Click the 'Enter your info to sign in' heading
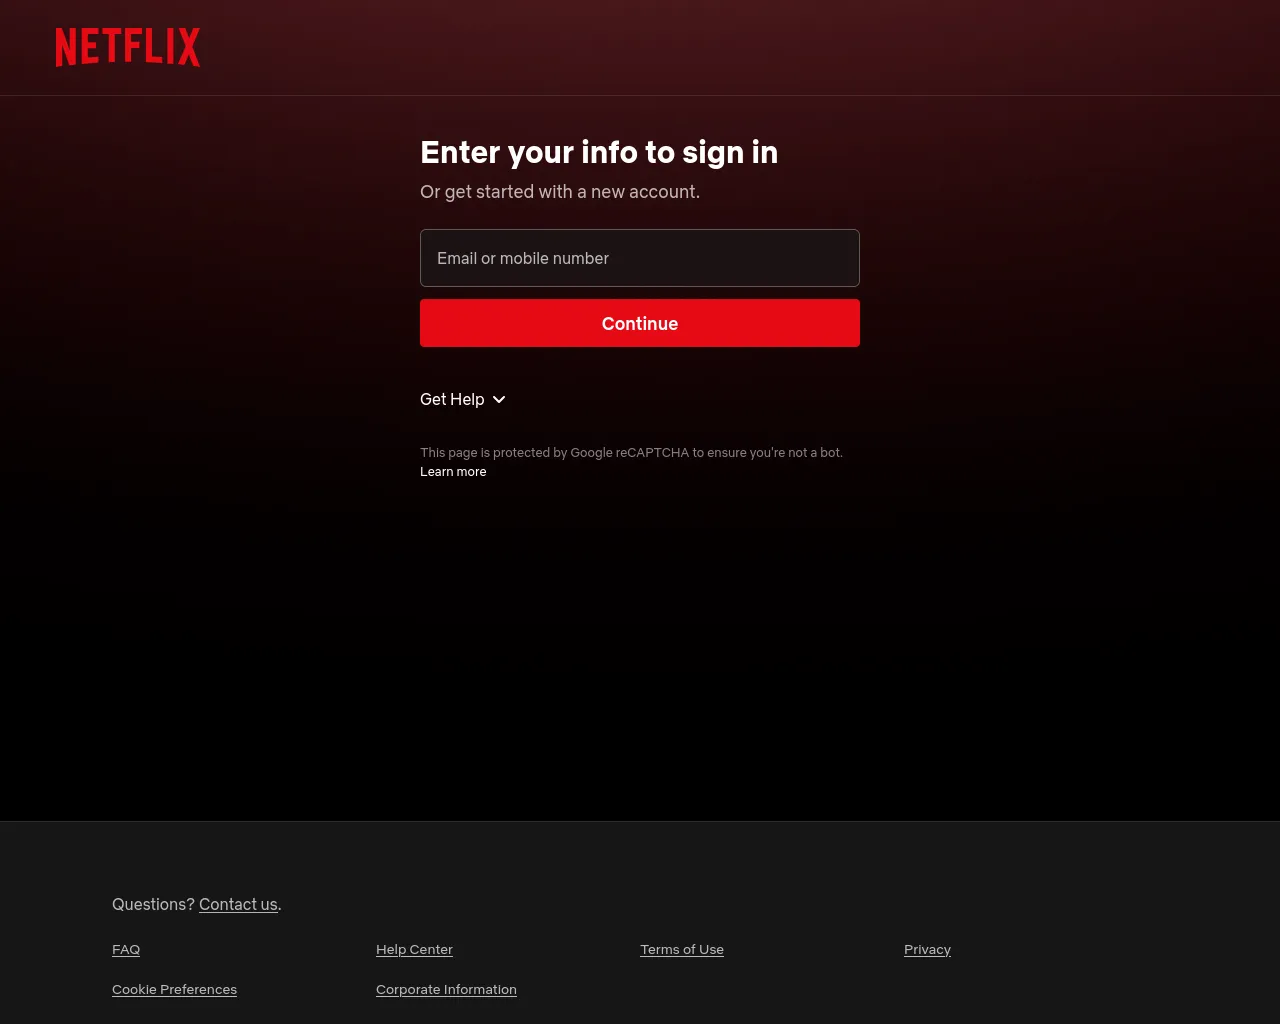This screenshot has height=1024, width=1280. tap(599, 152)
